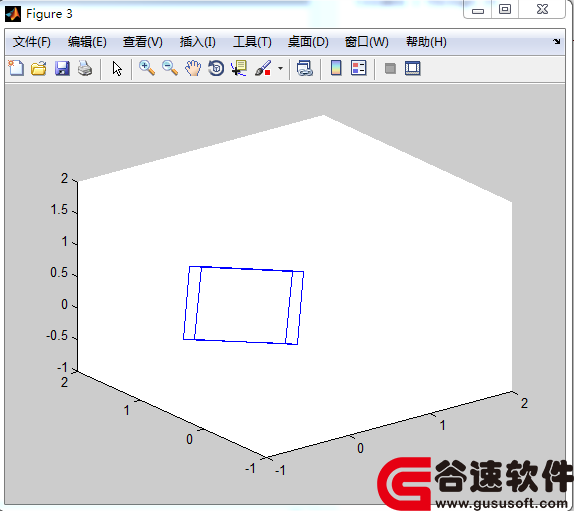The width and height of the screenshot is (574, 511).
Task: Click the dock arrow at menu bar right
Action: tap(556, 42)
